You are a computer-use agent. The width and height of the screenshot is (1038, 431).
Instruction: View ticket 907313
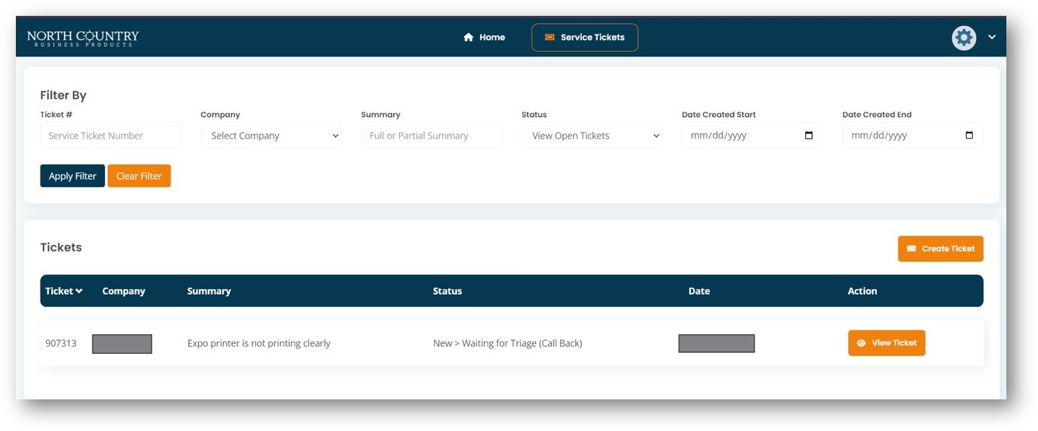(x=886, y=343)
